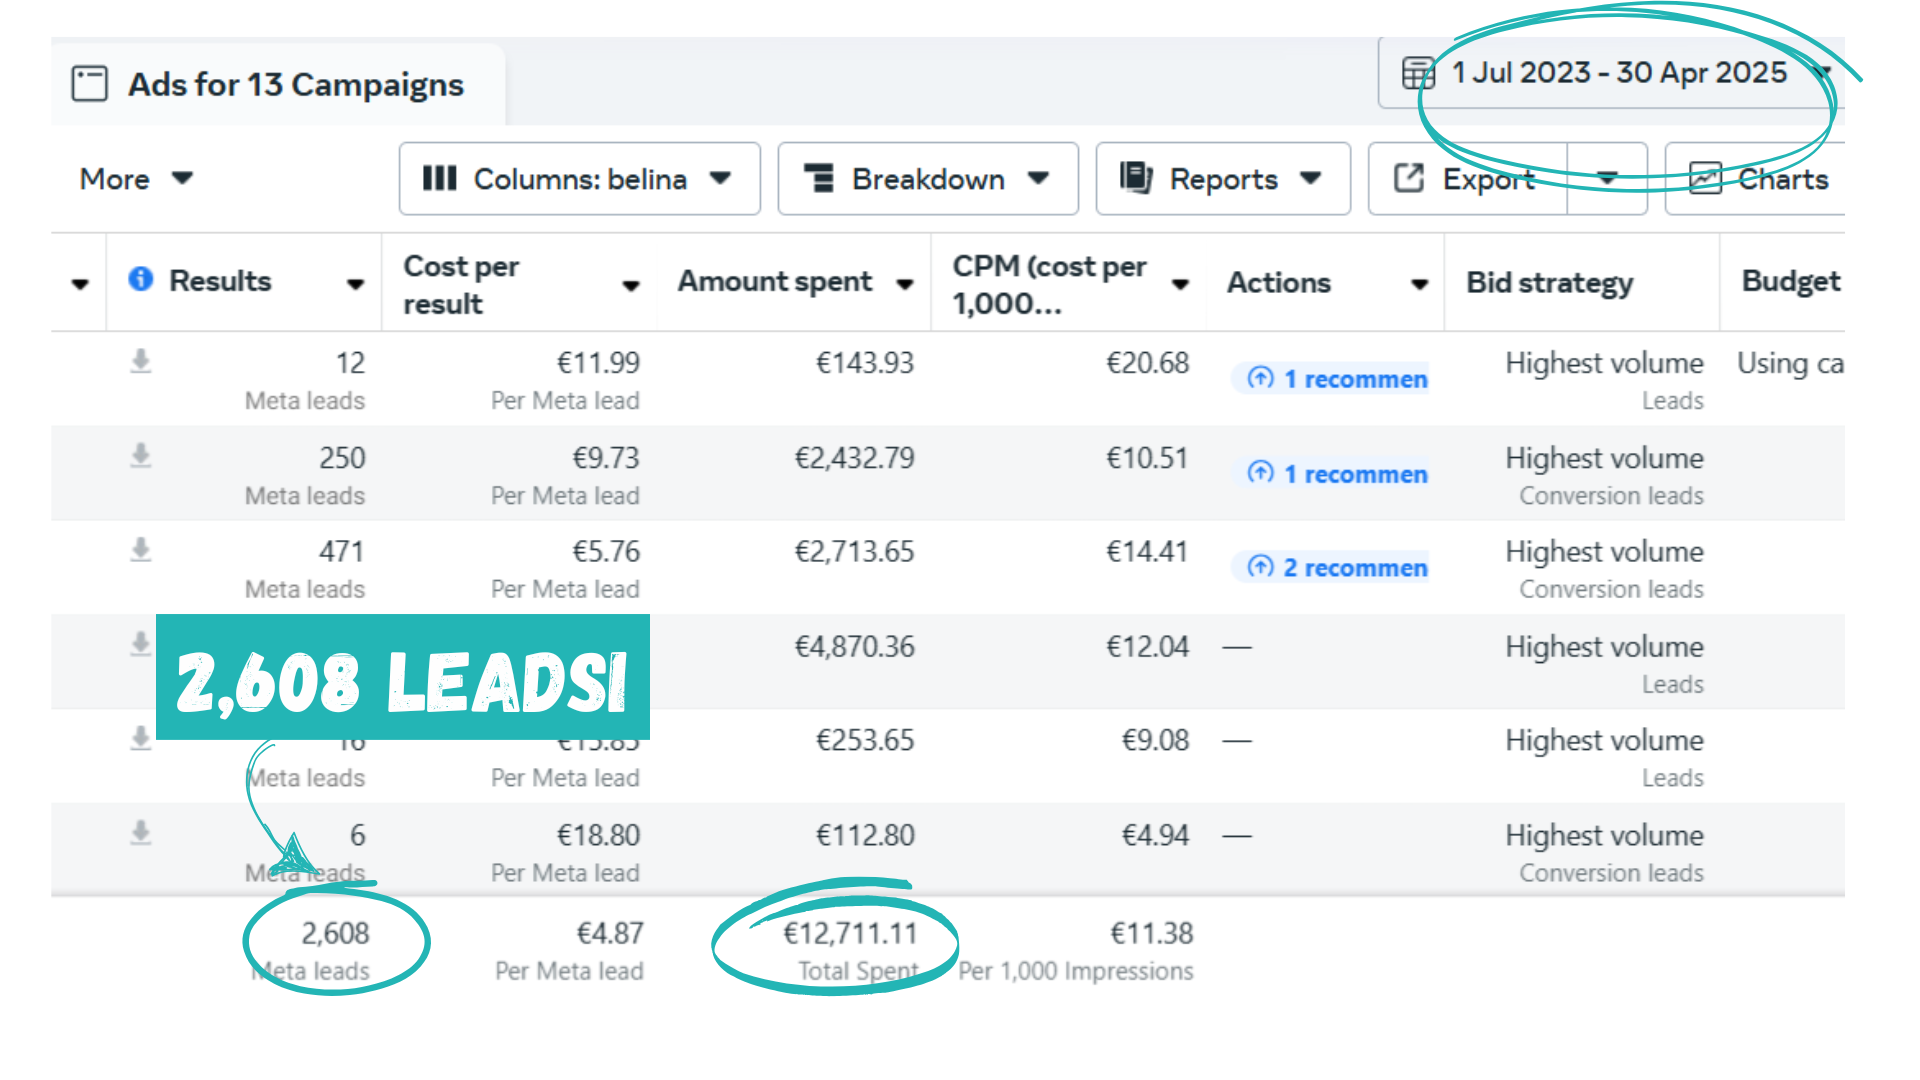Click the download icon in 12 leads row
Screen dimensions: 1920x1080
point(141,361)
